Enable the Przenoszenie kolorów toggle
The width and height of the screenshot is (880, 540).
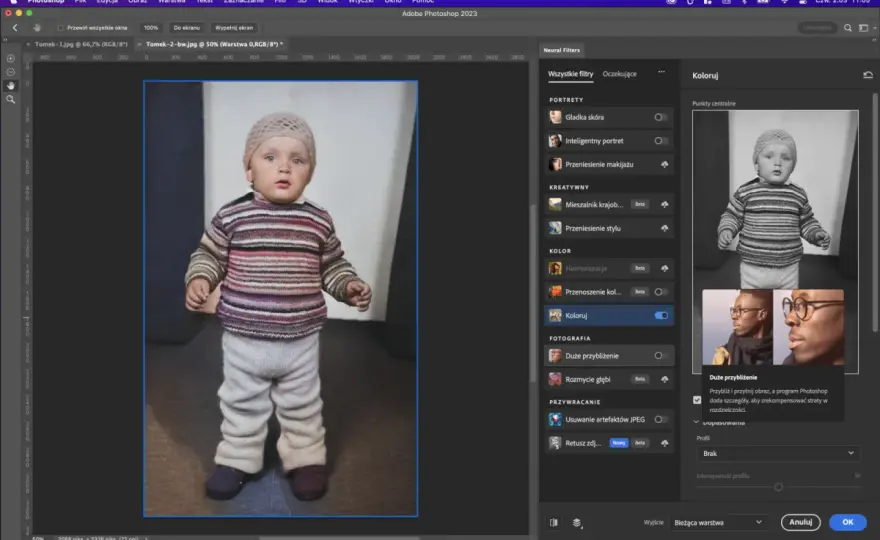point(661,292)
